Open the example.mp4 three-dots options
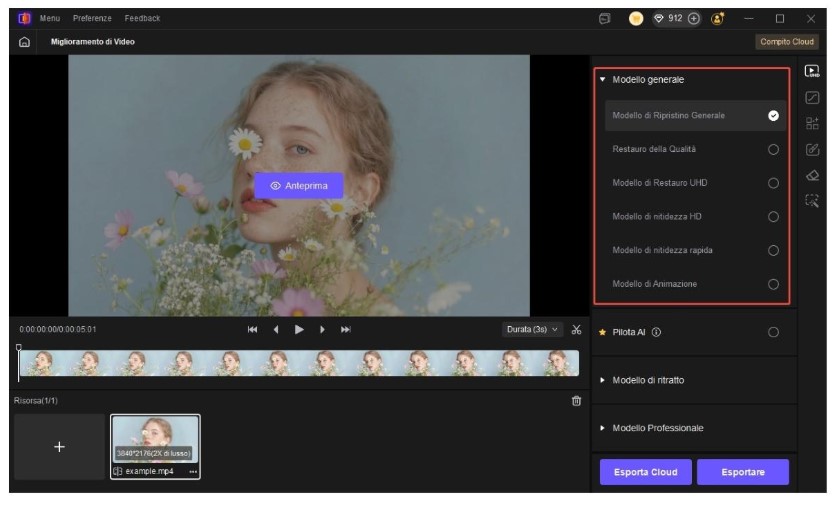Screen dimensions: 838x507 point(193,472)
